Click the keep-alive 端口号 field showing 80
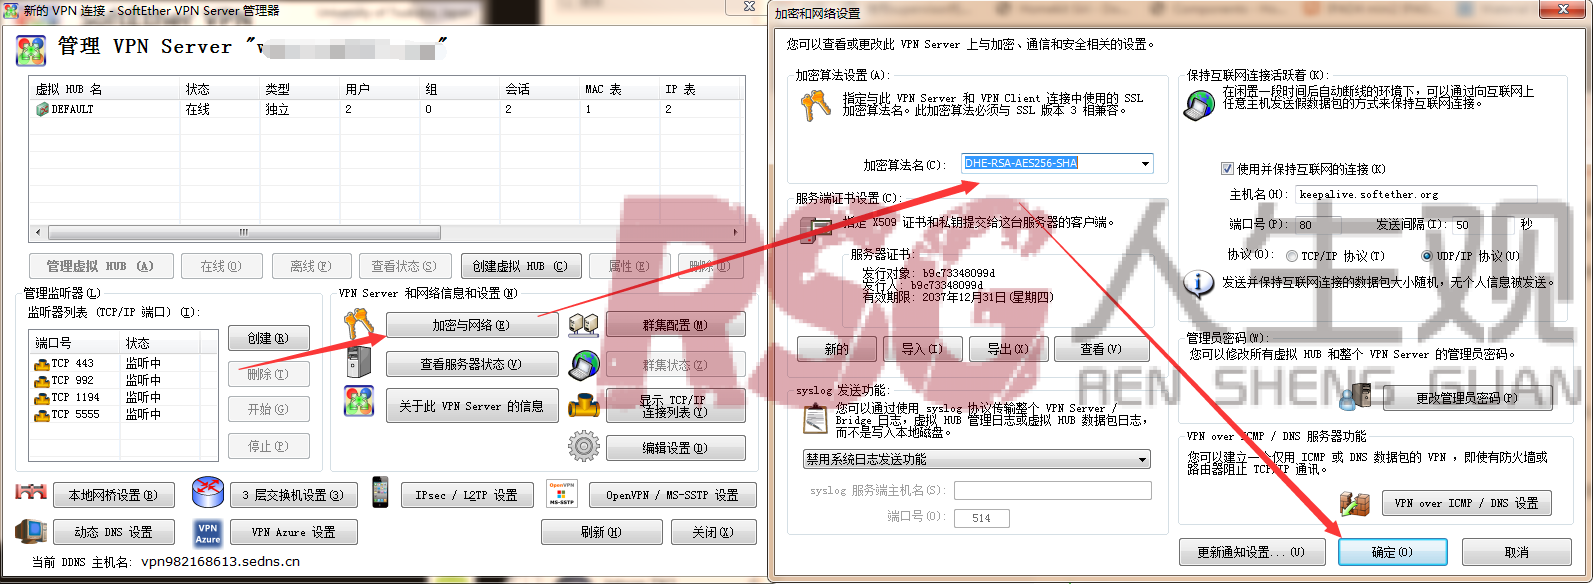 click(1320, 225)
